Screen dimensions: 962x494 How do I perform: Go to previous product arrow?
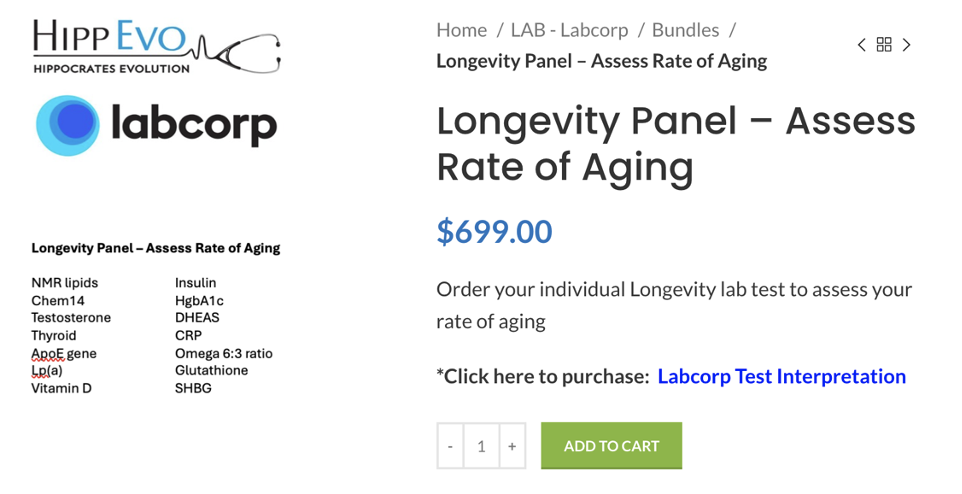point(862,45)
